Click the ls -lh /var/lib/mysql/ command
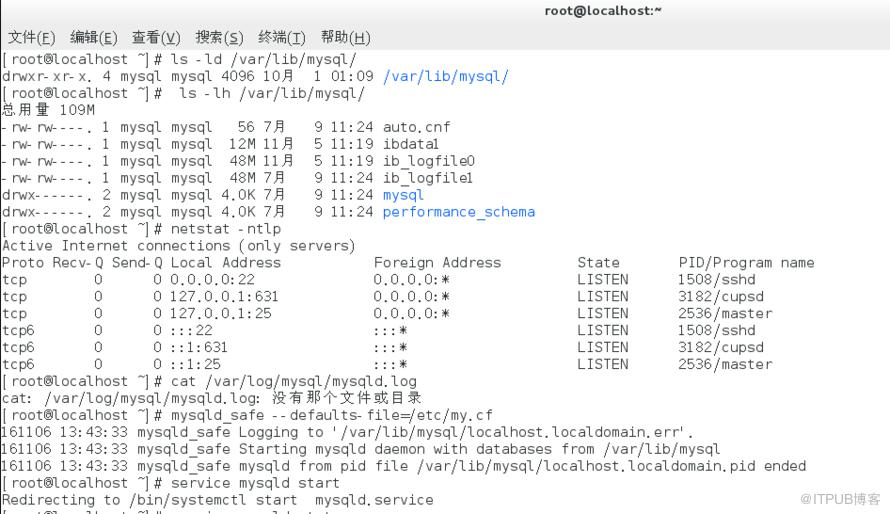Screen dimensions: 890x514 pos(272,94)
